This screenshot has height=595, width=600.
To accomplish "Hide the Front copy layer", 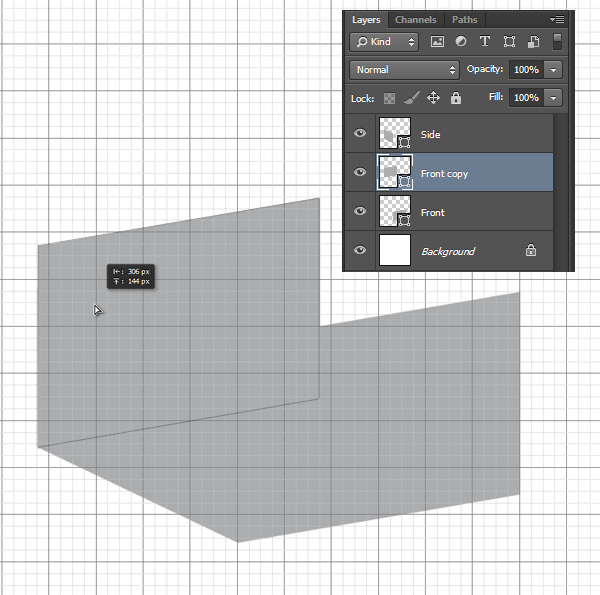I will click(x=360, y=172).
